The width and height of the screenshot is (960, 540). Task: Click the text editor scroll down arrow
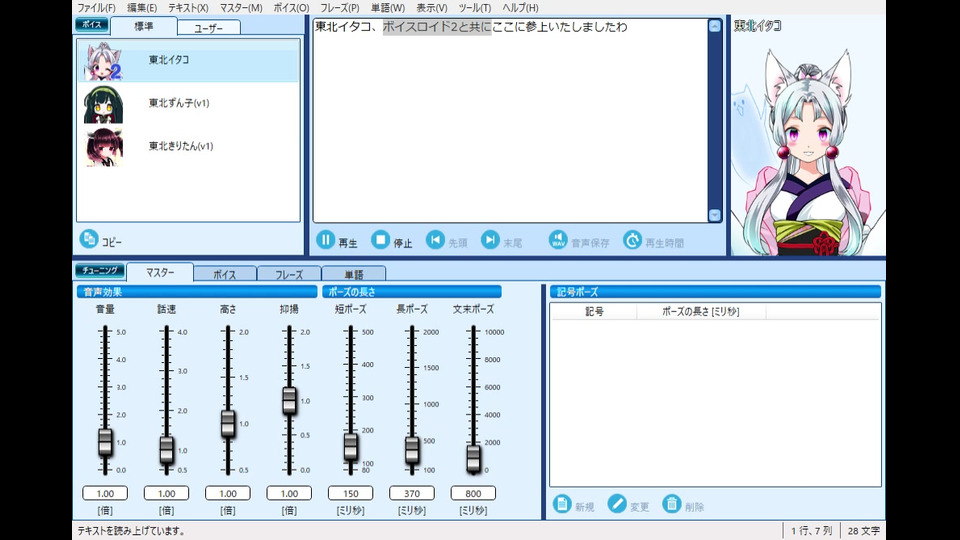(714, 215)
